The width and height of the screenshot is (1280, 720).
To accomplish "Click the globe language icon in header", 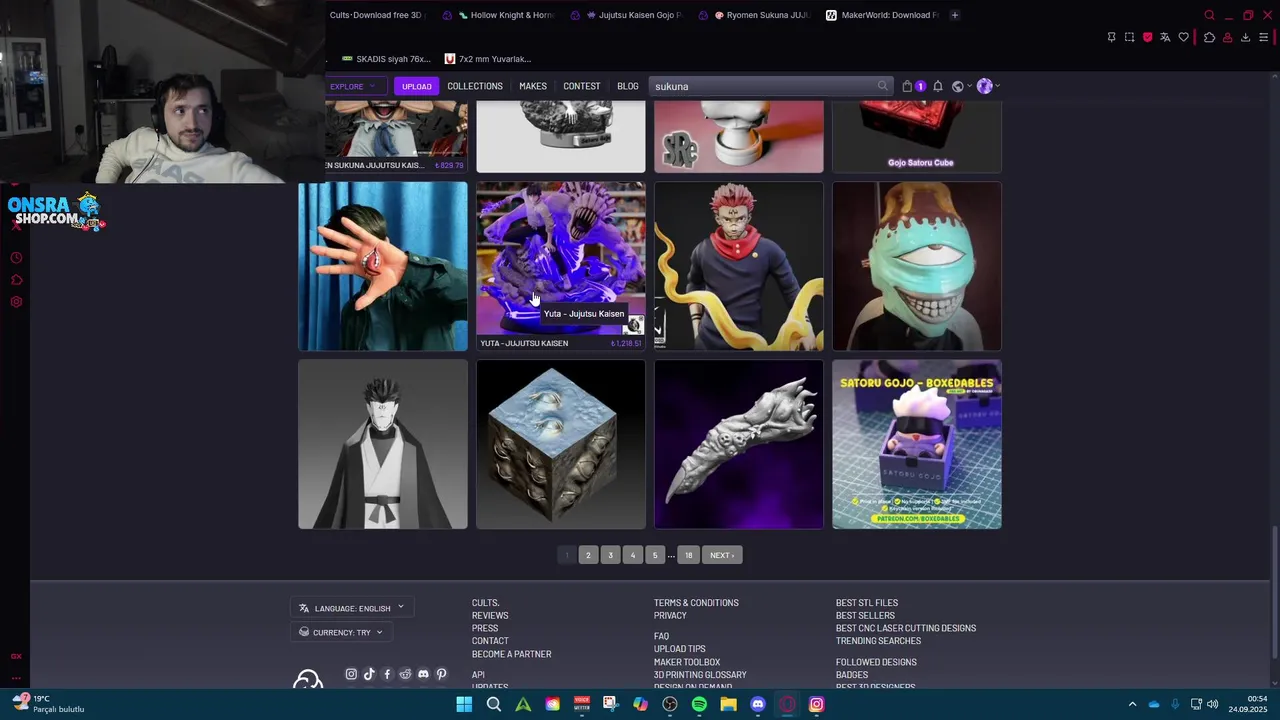I will 957,86.
